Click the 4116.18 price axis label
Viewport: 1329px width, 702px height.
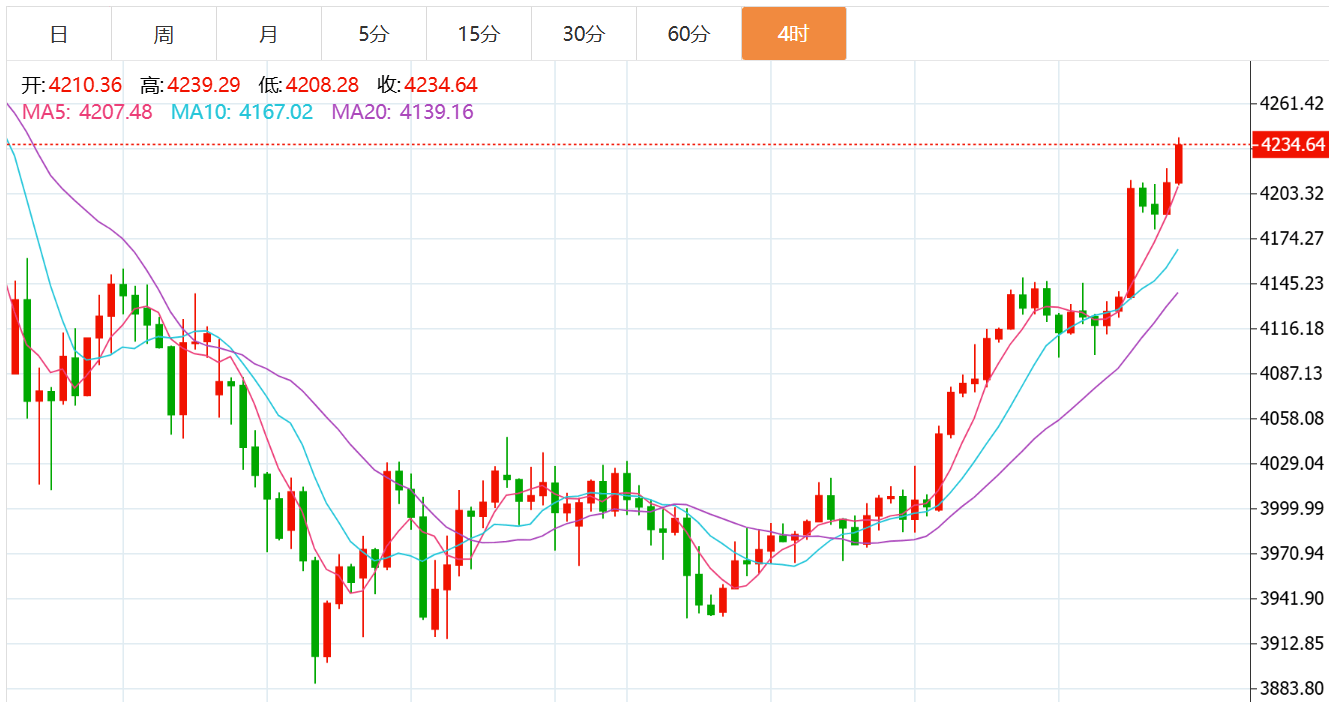click(1293, 328)
